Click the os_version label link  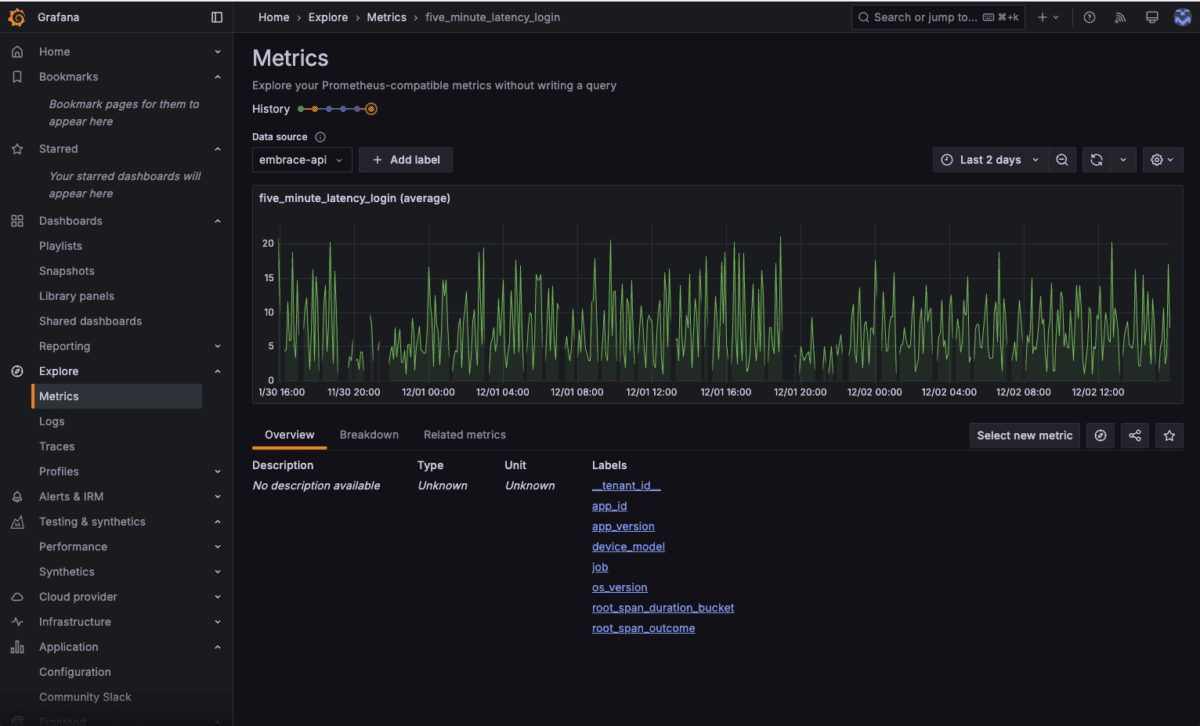[620, 588]
